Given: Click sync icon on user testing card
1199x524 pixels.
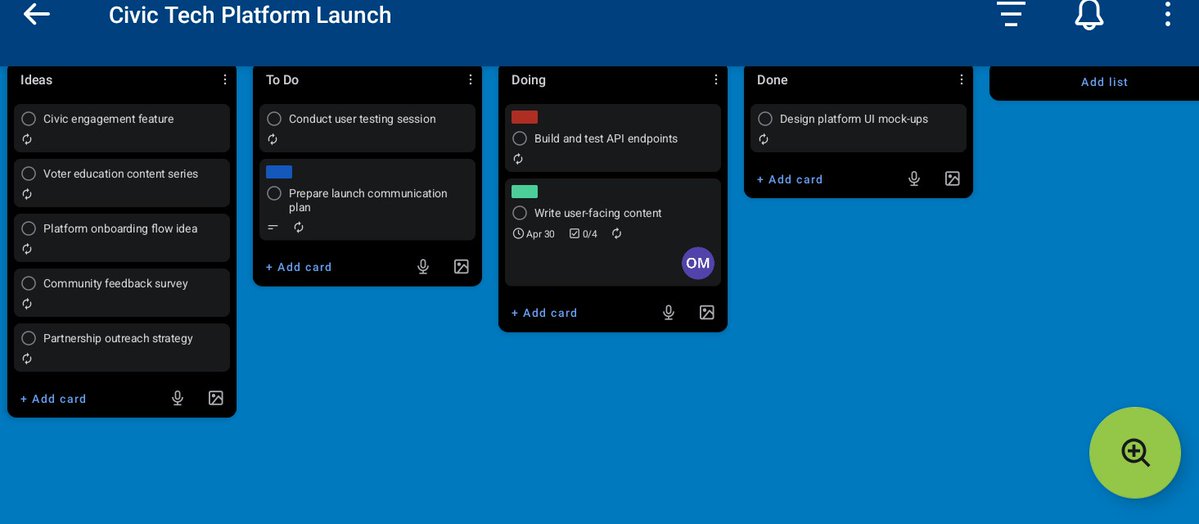Looking at the screenshot, I should point(272,139).
